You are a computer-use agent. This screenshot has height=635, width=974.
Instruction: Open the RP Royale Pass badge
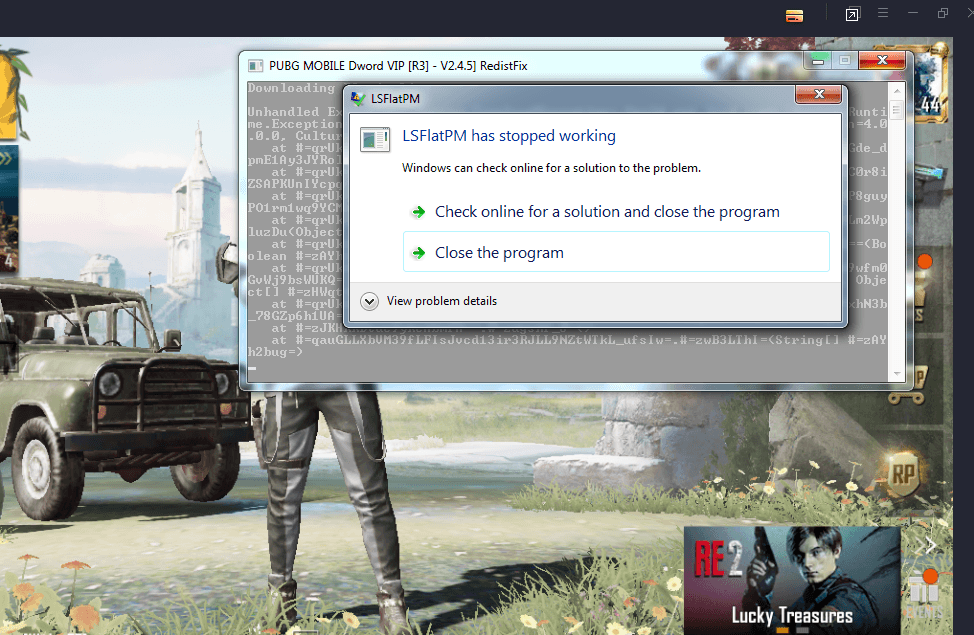(x=903, y=475)
